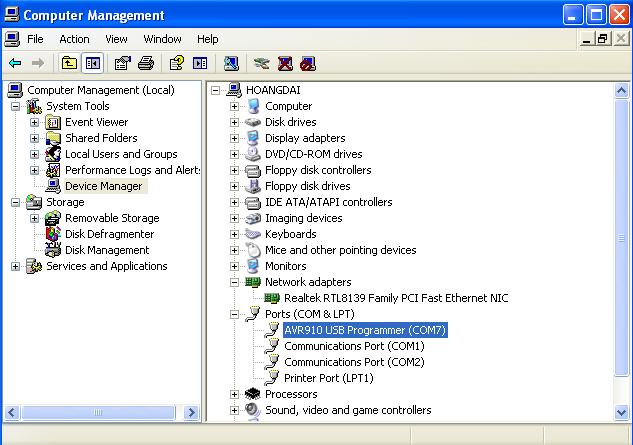Click the Help toolbar icon
Viewport: 633px width, 445px height.
coord(177,63)
